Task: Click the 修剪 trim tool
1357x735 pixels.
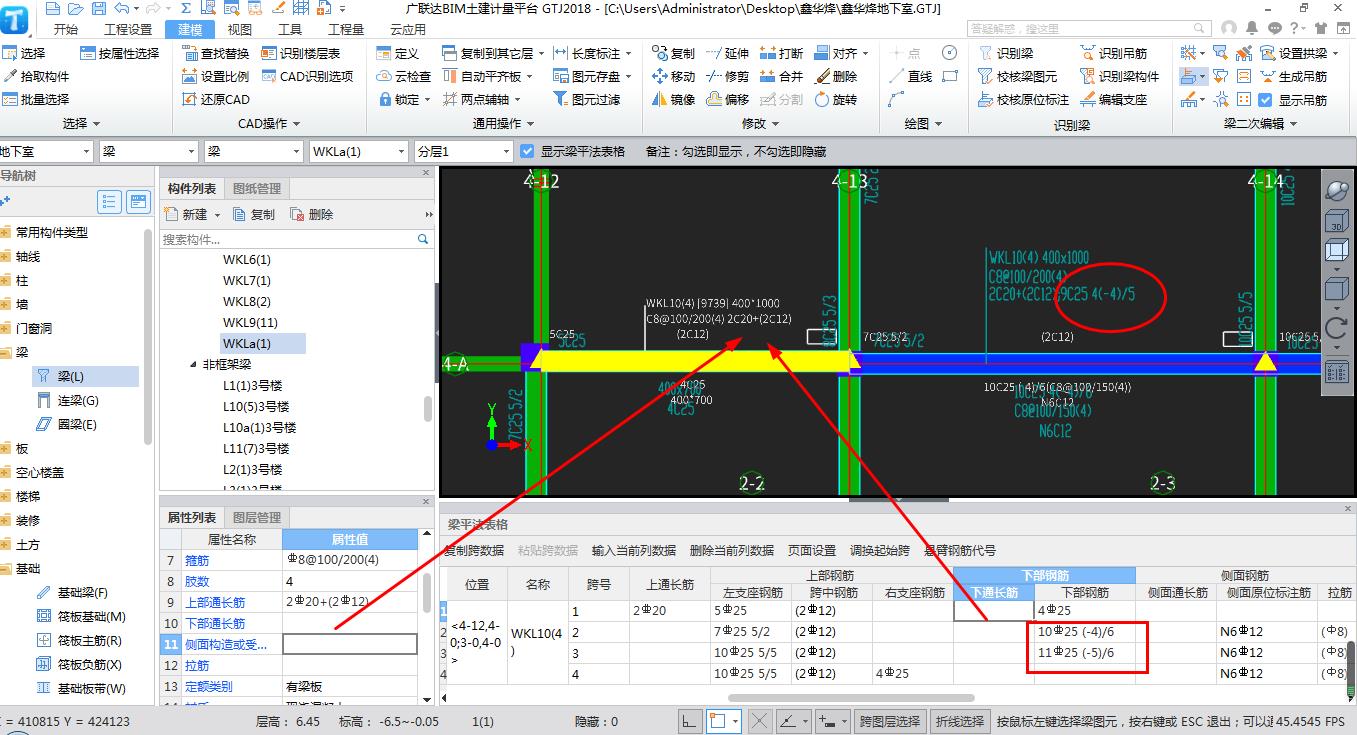Action: (x=727, y=76)
